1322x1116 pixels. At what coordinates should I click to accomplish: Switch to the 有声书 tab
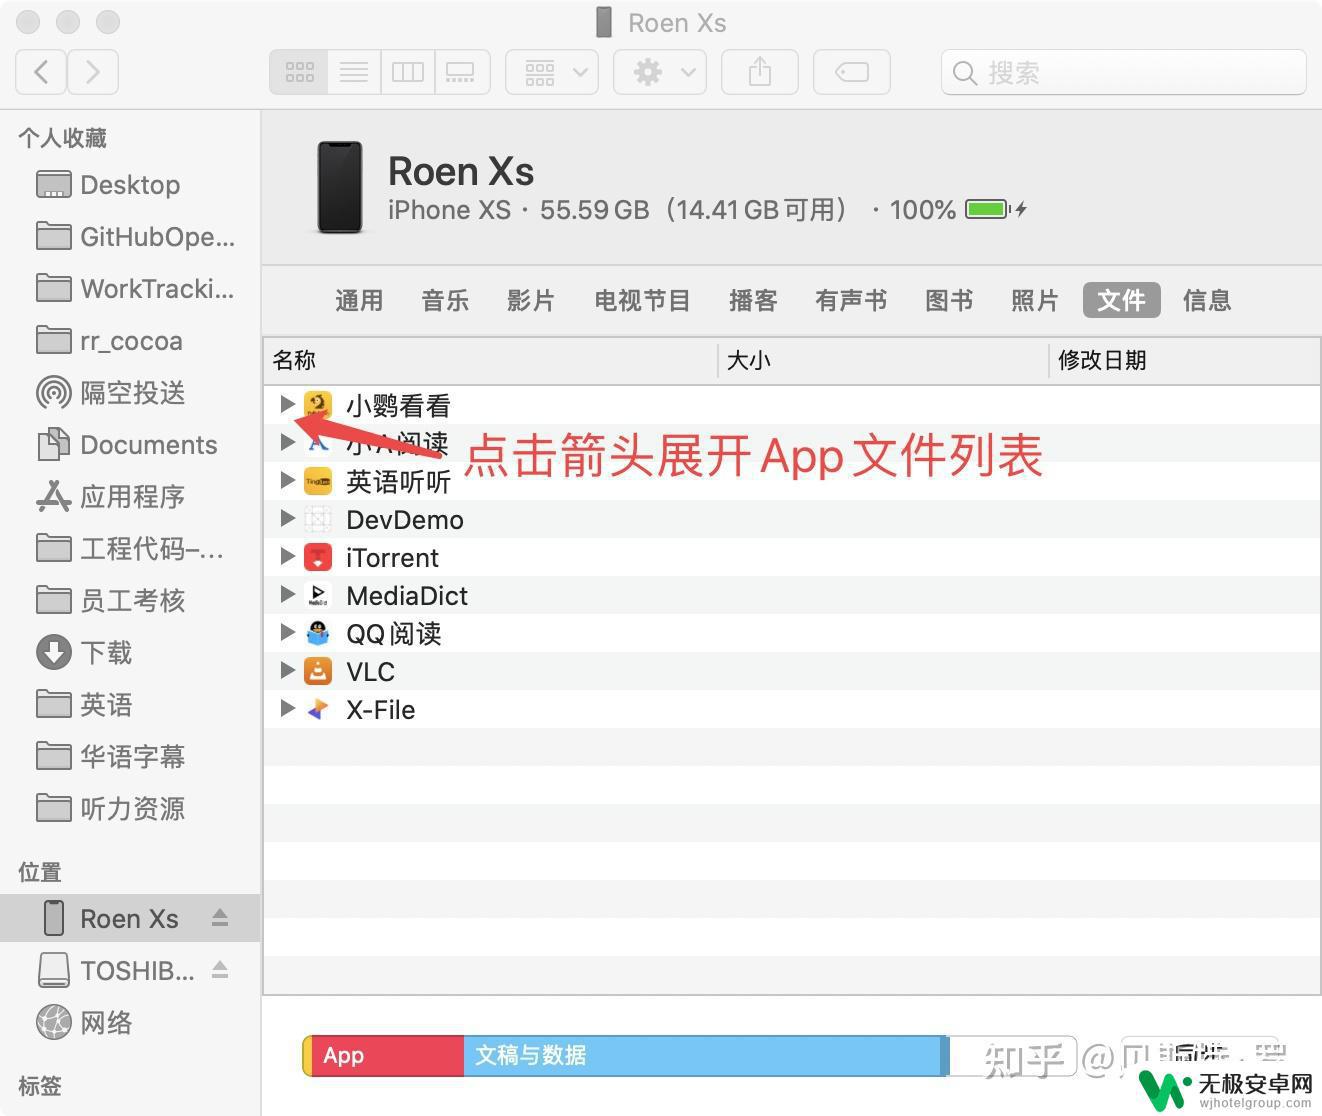pyautogui.click(x=851, y=300)
